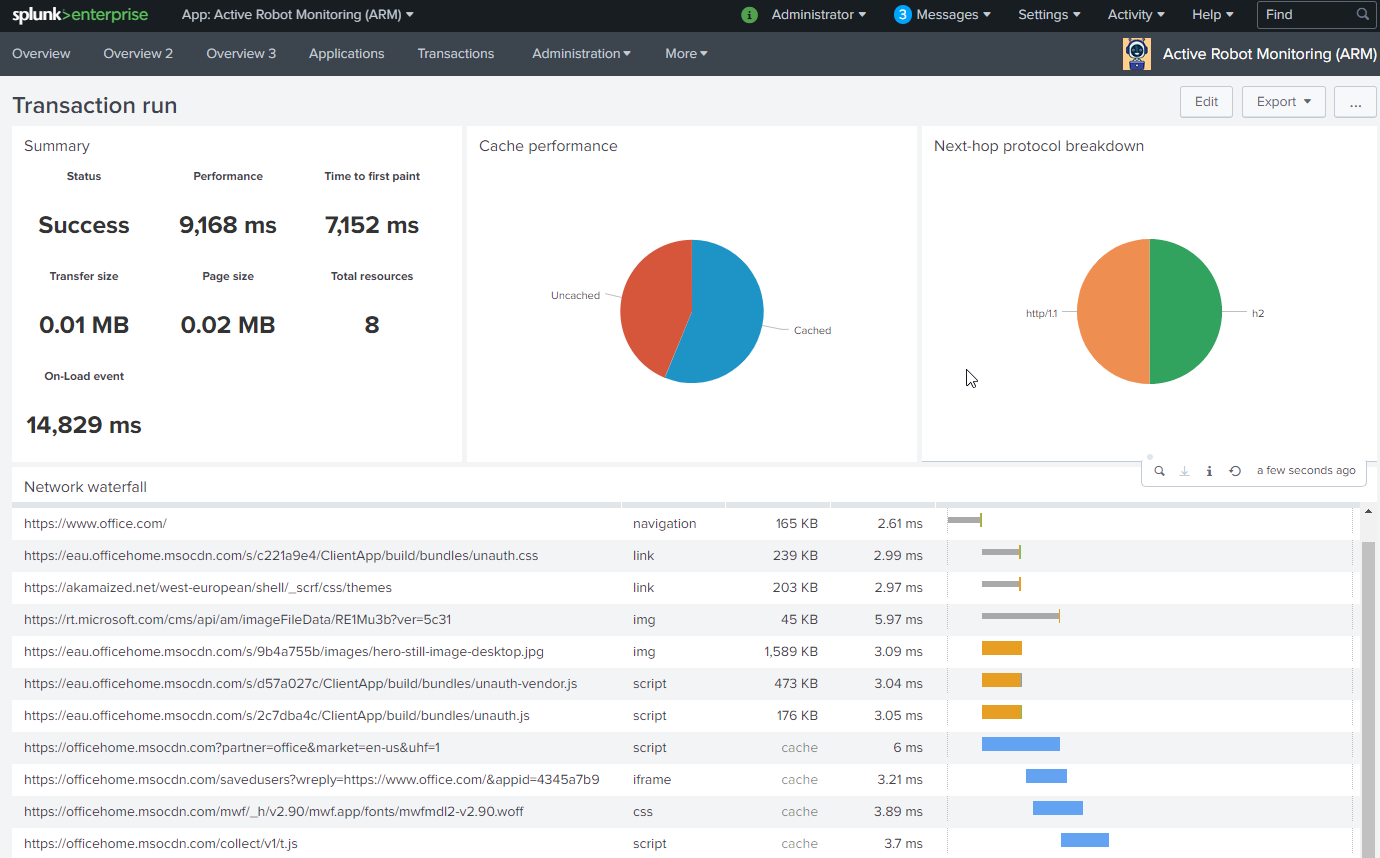Click the green Administrator status icon
1380x858 pixels.
pos(749,15)
